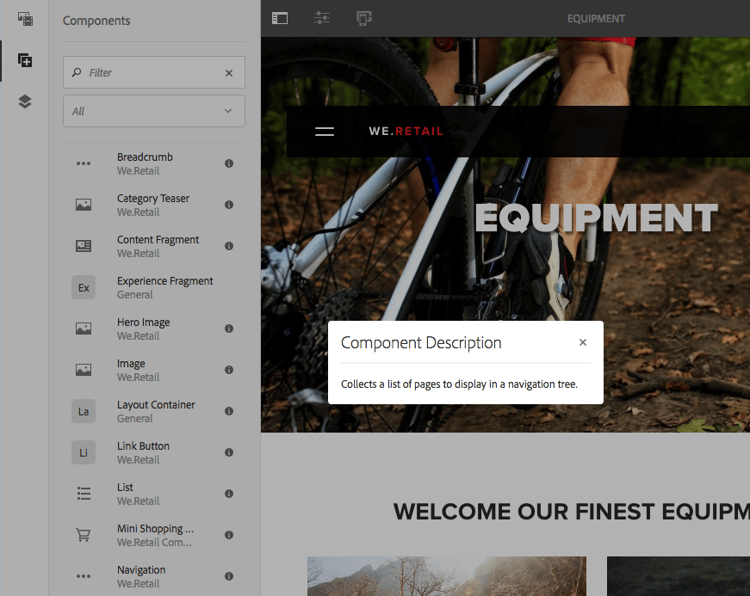Select the Layout Container La icon
The width and height of the screenshot is (750, 596).
pos(83,411)
